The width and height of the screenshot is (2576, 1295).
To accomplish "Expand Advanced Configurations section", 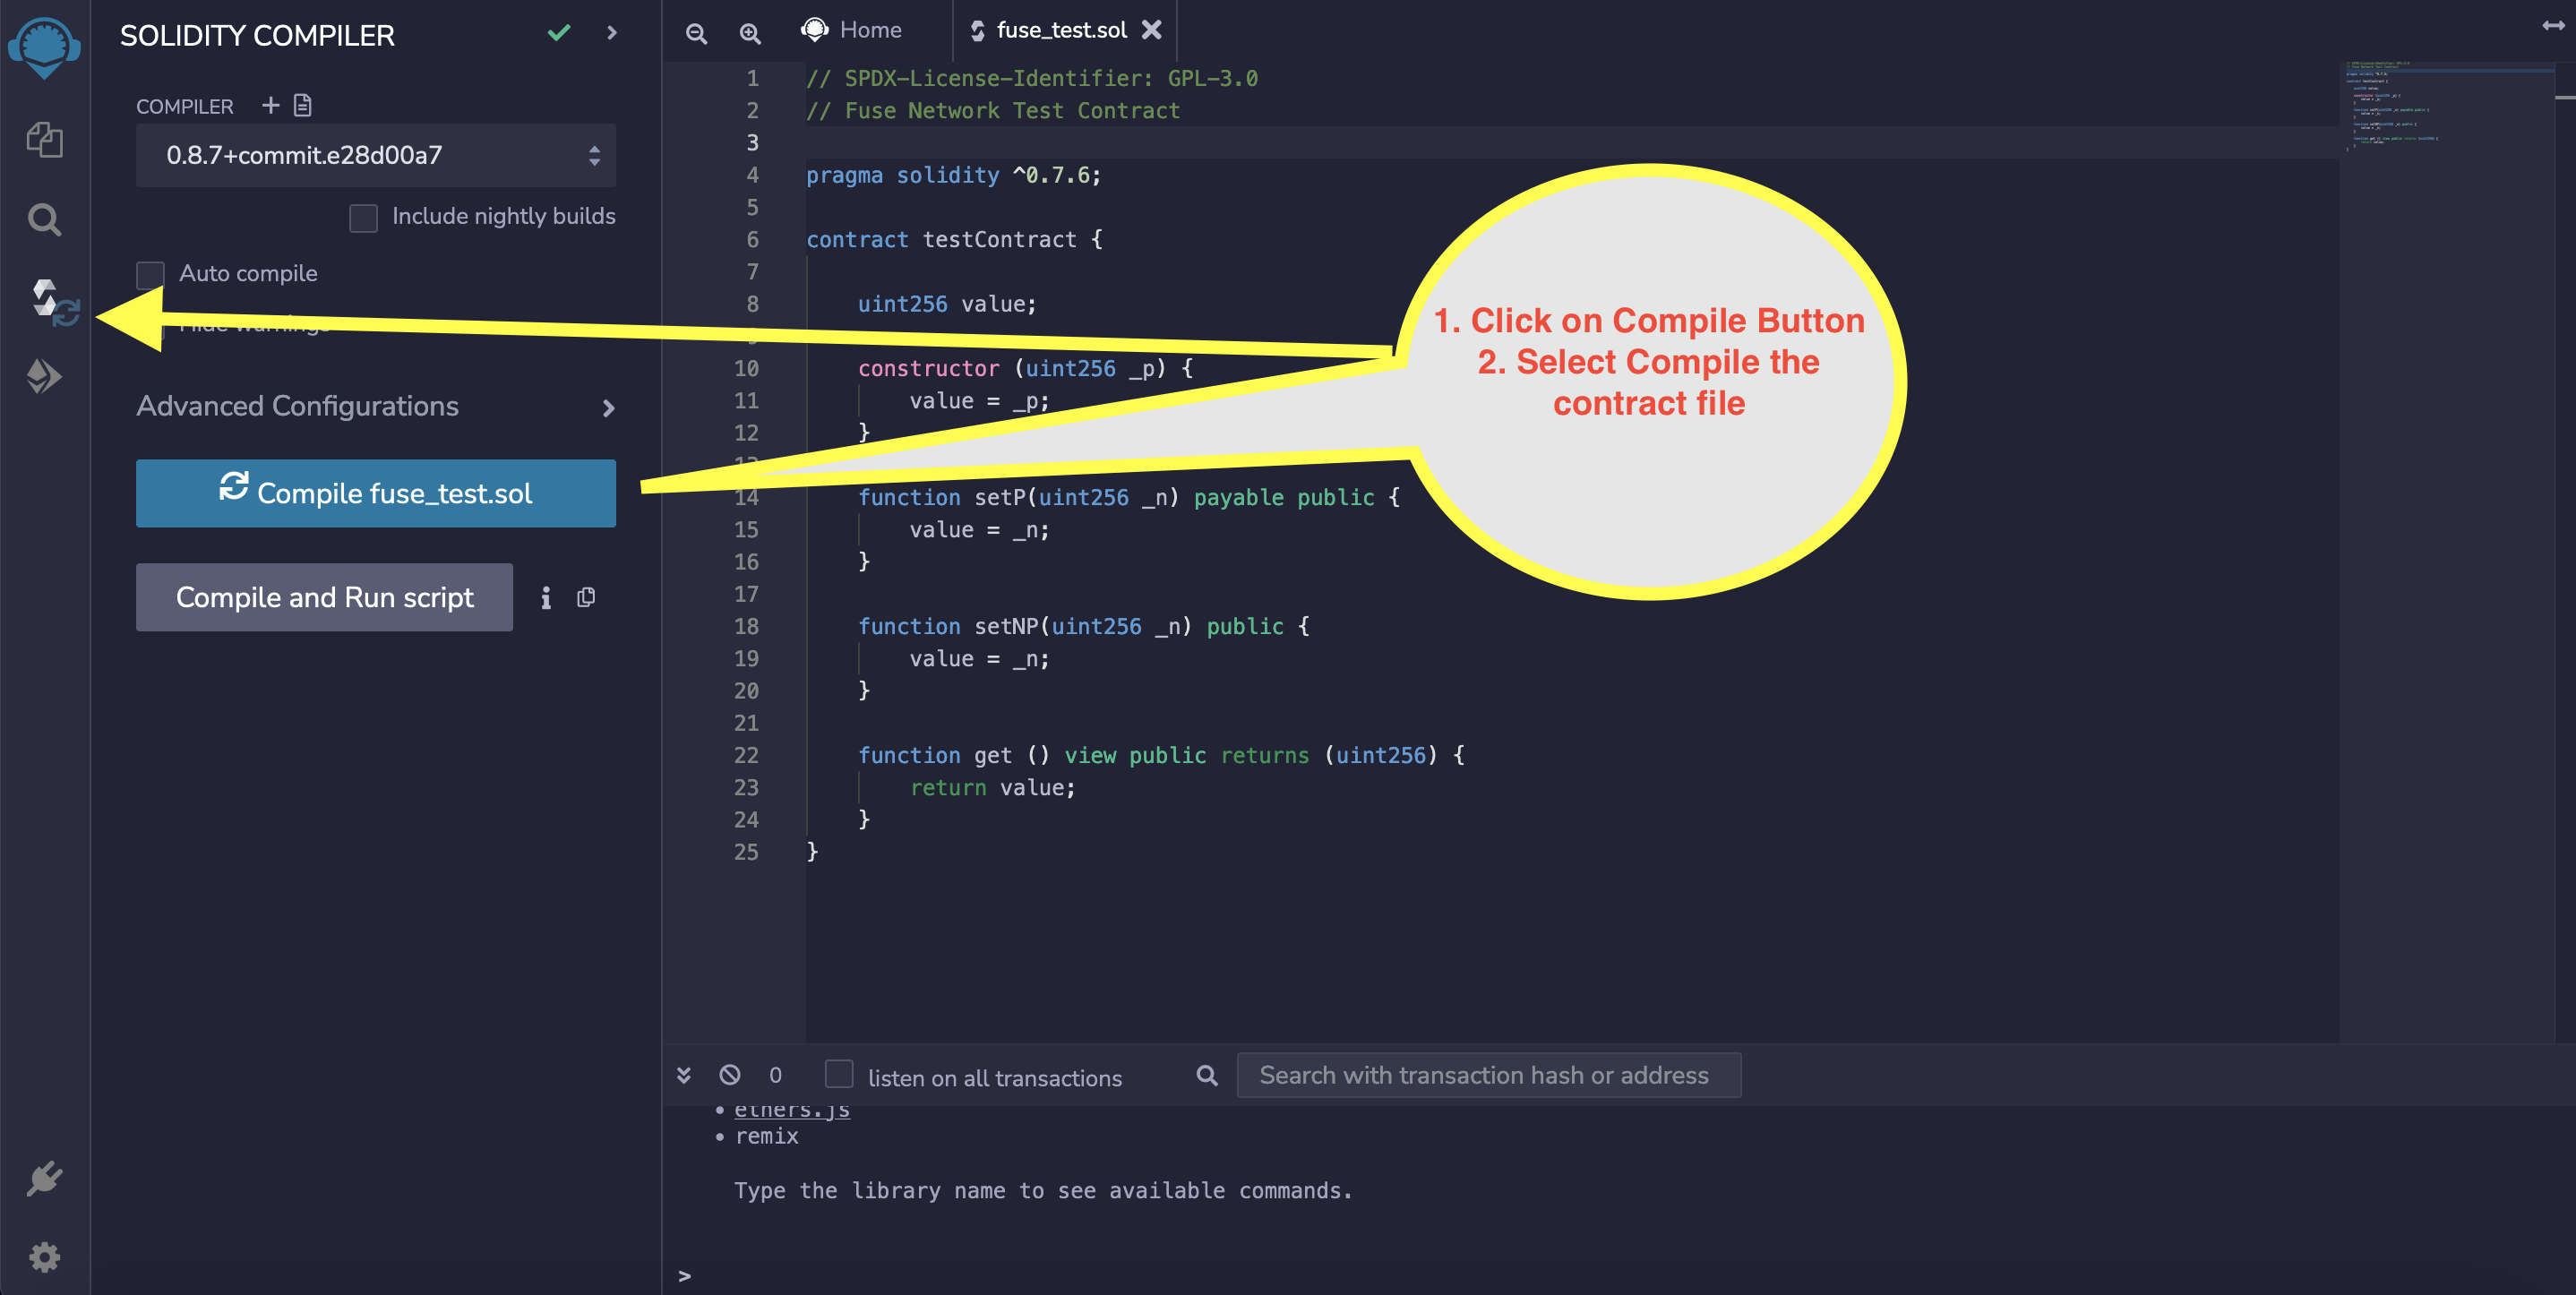I will [375, 407].
